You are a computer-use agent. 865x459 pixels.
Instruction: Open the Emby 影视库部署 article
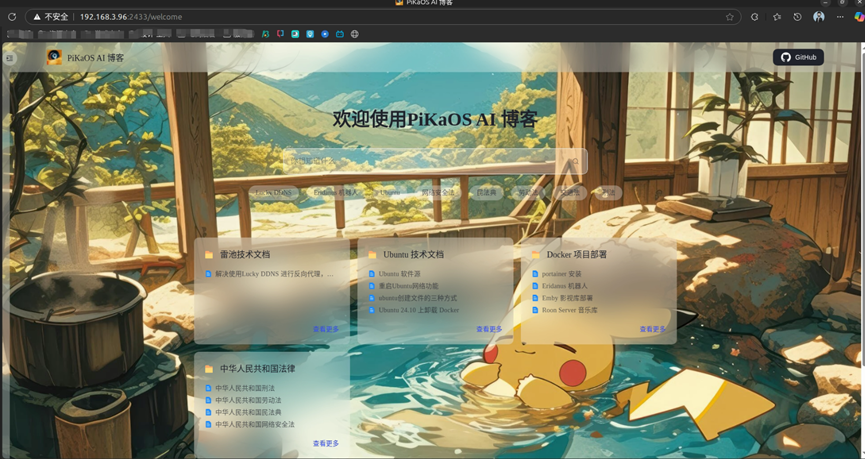click(x=567, y=298)
